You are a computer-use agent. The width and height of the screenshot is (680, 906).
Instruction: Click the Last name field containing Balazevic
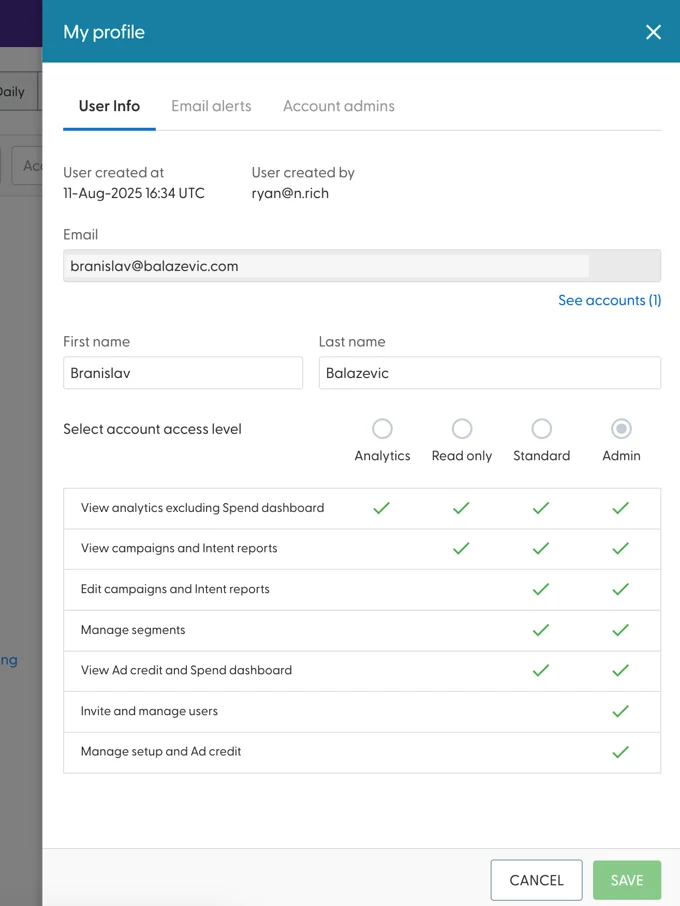coord(489,373)
